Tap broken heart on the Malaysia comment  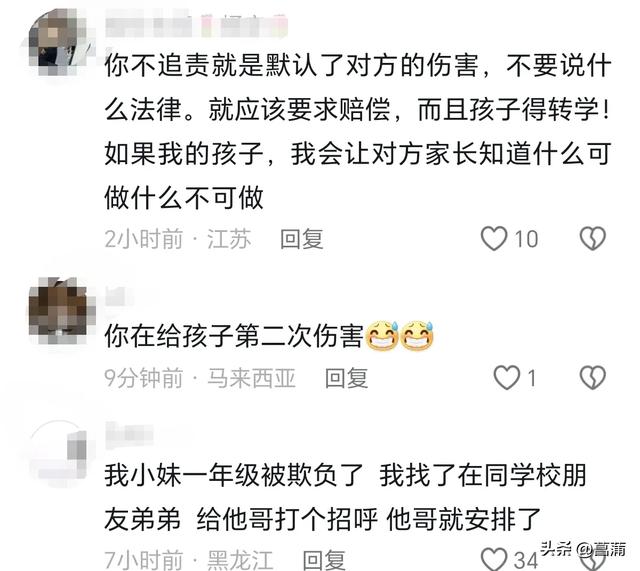593,378
